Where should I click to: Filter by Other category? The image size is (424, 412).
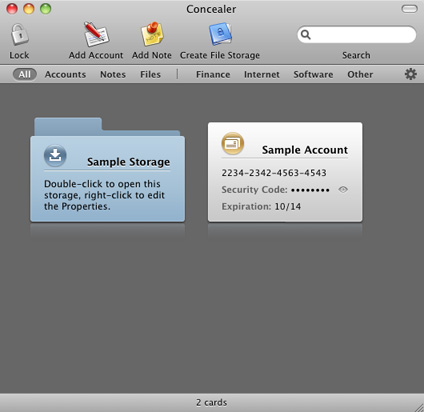click(360, 74)
